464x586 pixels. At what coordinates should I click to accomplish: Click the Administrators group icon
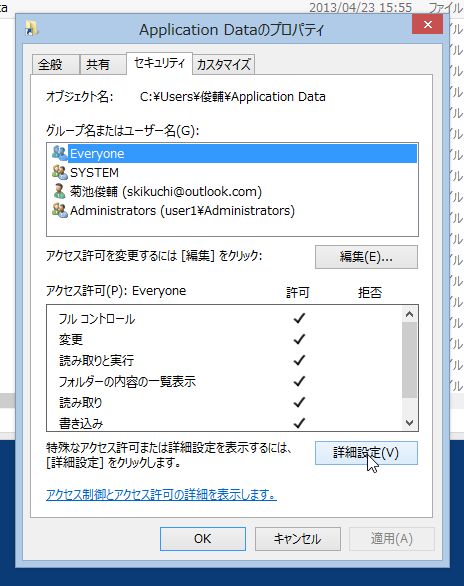coord(59,210)
